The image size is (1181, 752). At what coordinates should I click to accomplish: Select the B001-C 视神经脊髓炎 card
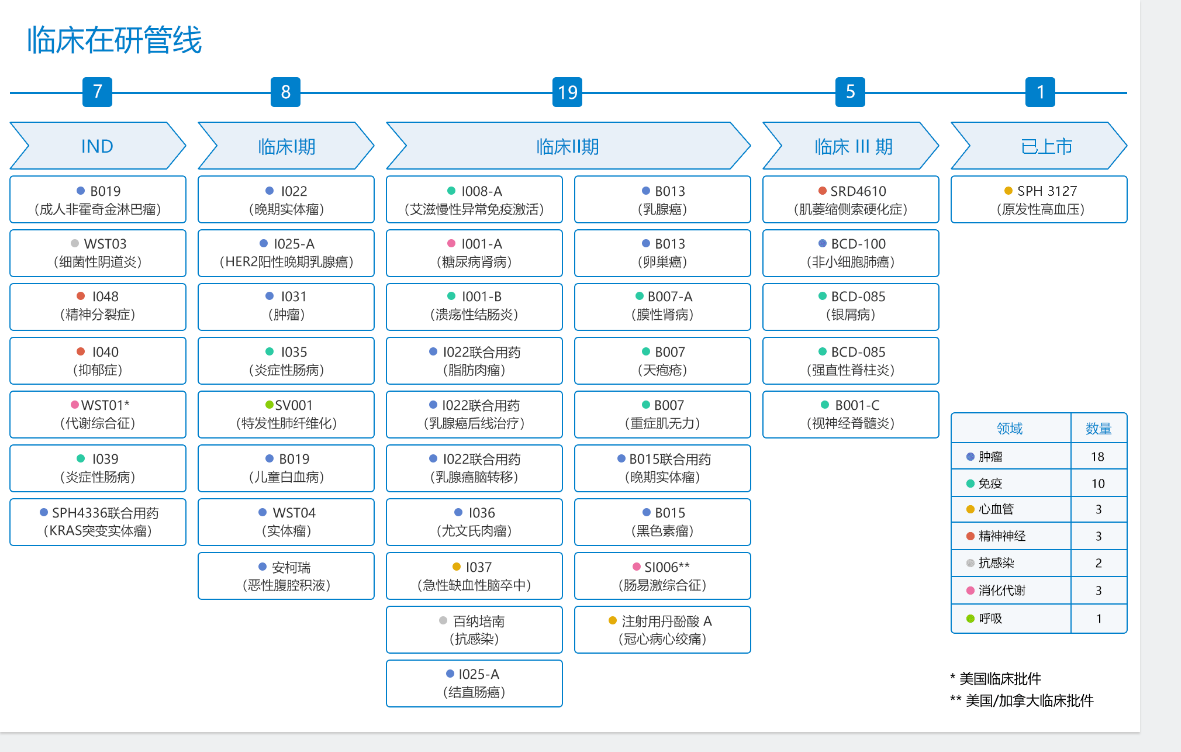click(851, 414)
